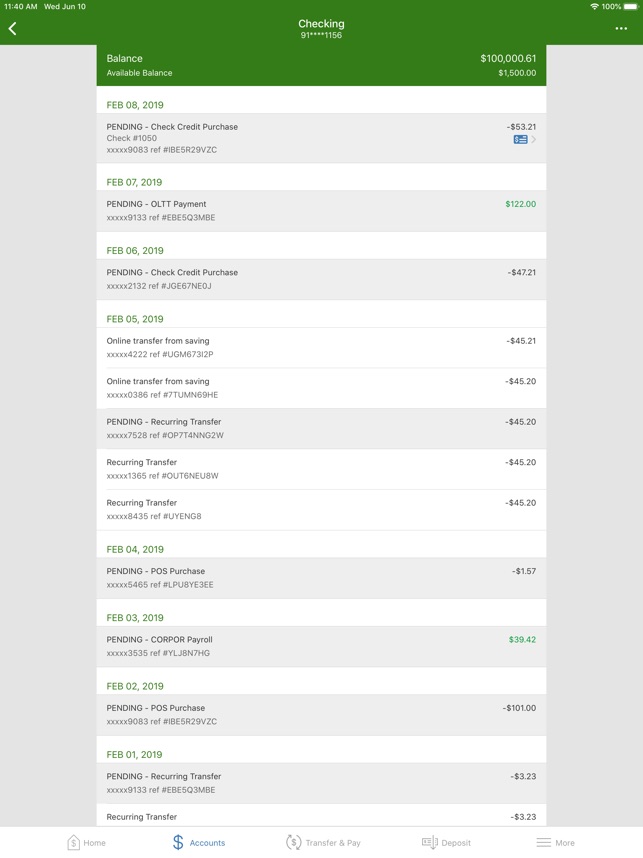The height and width of the screenshot is (858, 643).
Task: Switch to the Deposit tab
Action: 446,843
